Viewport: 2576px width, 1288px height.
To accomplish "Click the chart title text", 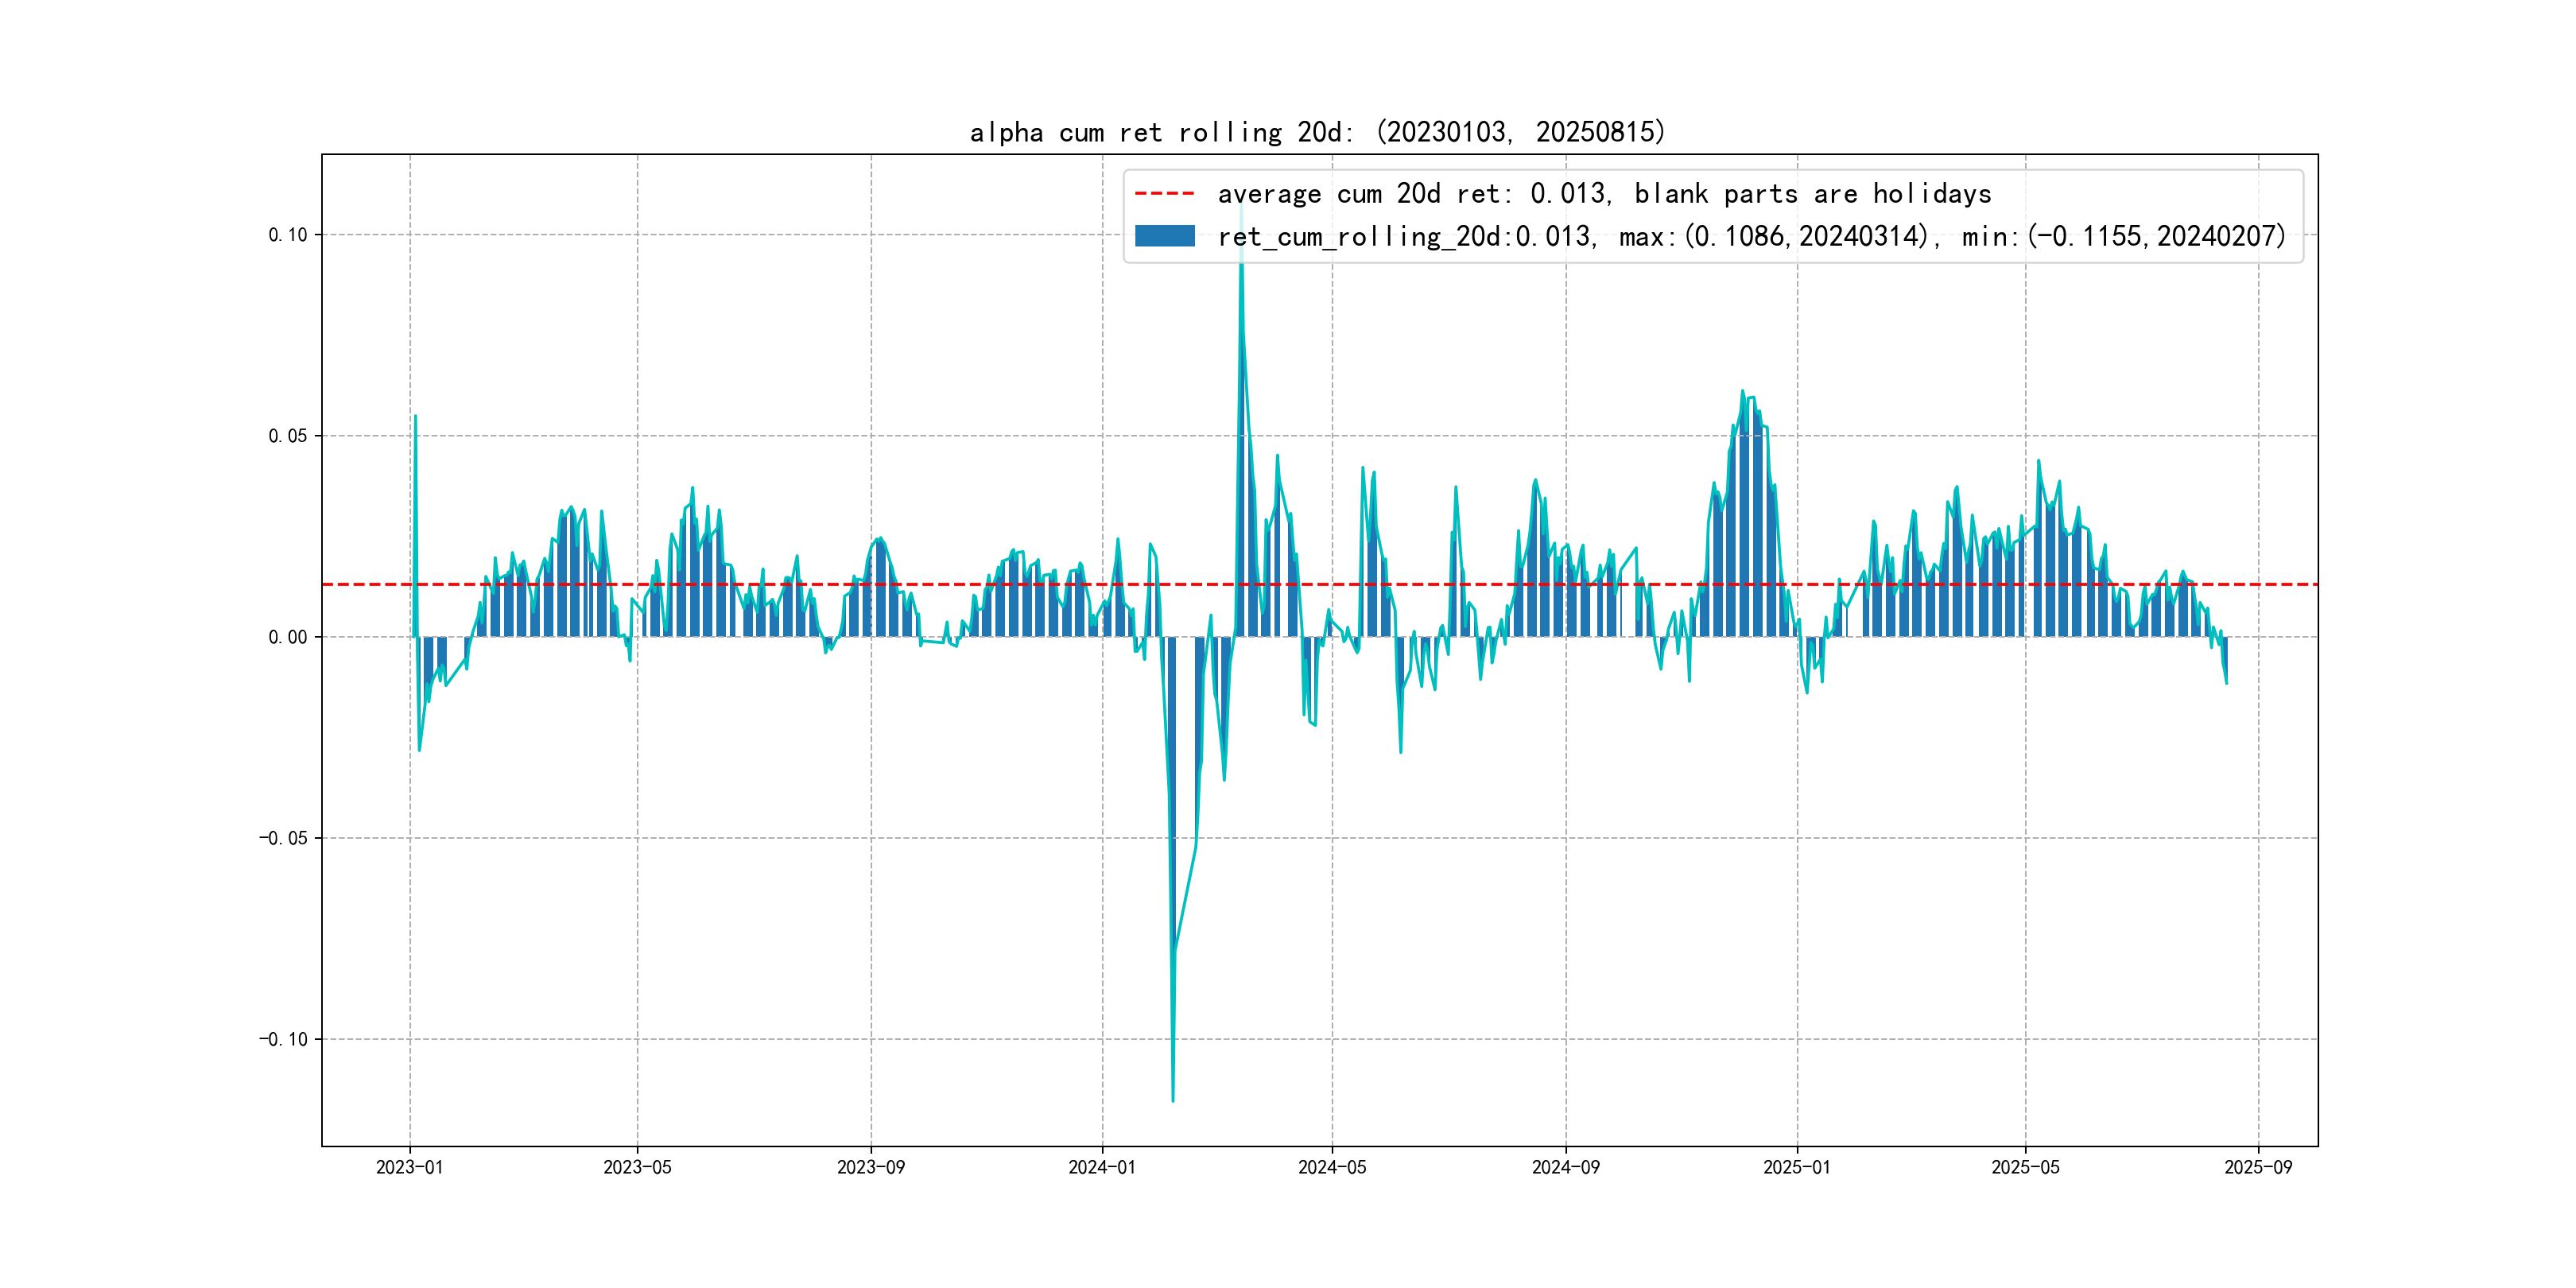I will 1317,132.
